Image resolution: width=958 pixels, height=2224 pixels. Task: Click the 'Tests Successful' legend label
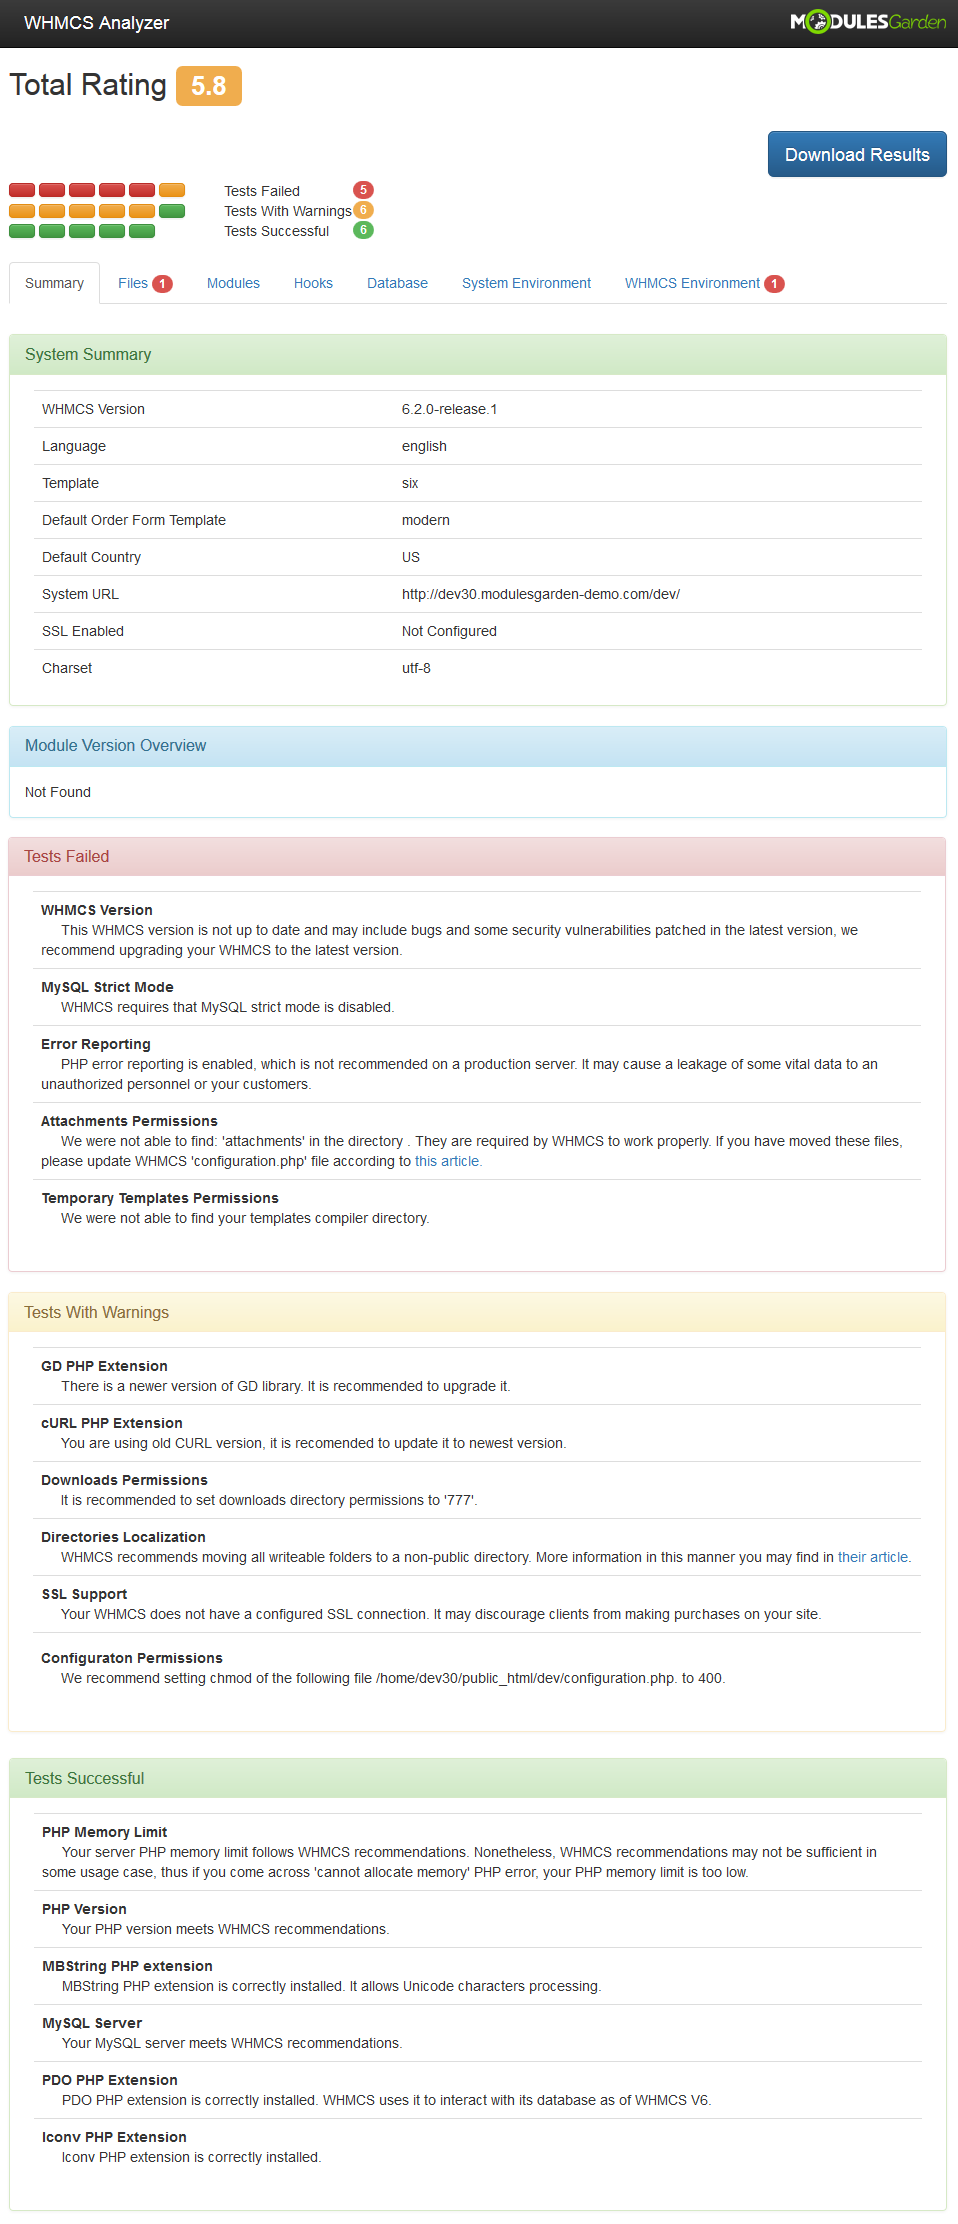(x=276, y=231)
